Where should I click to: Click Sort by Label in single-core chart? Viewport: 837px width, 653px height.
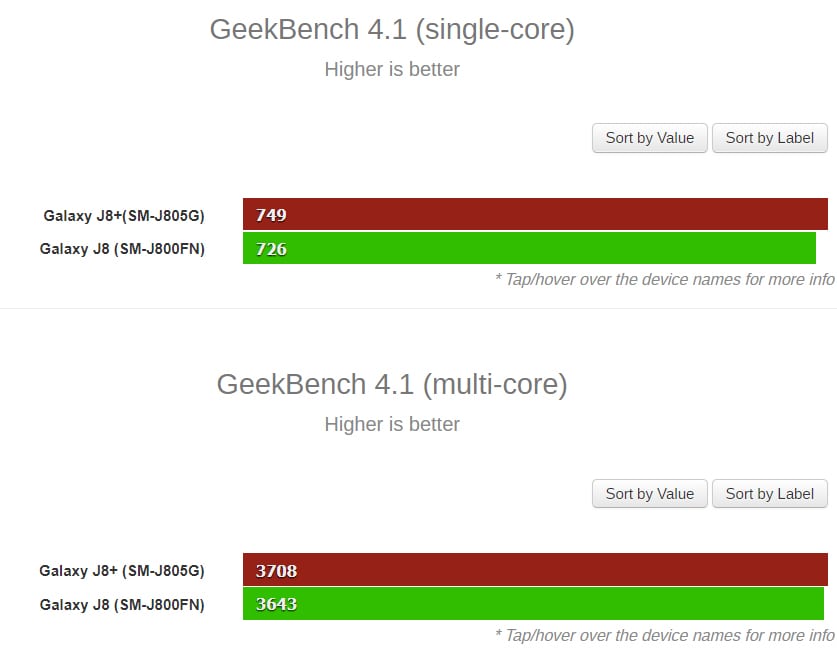770,138
